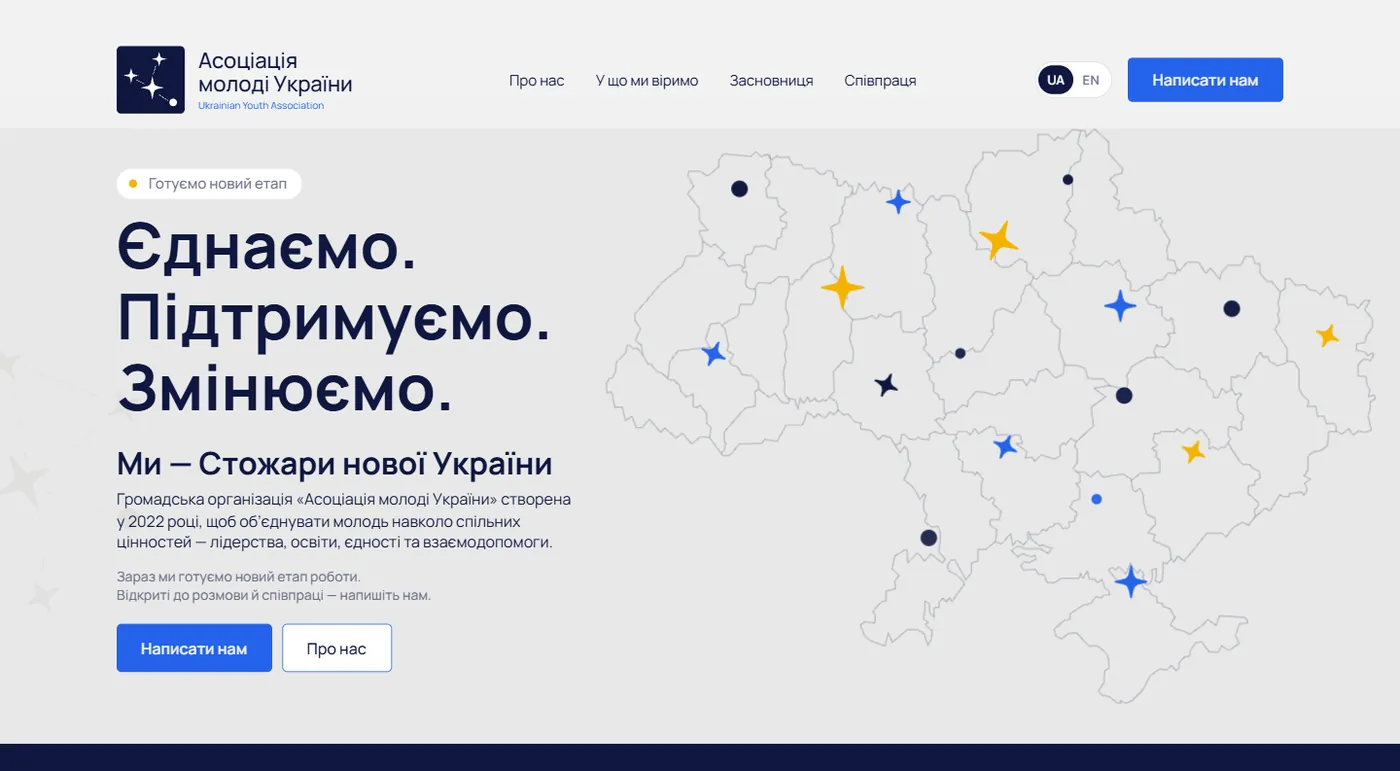Click Ми — Стожари нової України subheading

(x=335, y=464)
